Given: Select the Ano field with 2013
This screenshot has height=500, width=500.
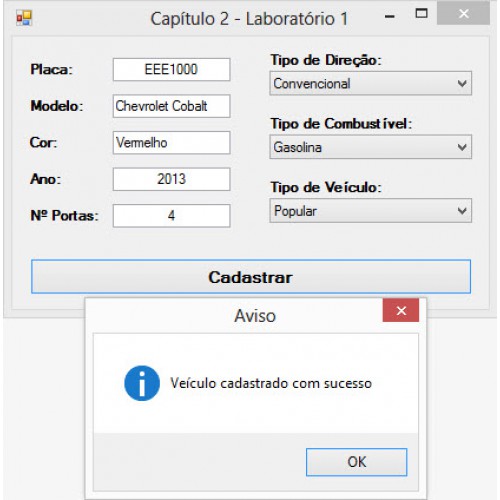Looking at the screenshot, I should point(171,179).
